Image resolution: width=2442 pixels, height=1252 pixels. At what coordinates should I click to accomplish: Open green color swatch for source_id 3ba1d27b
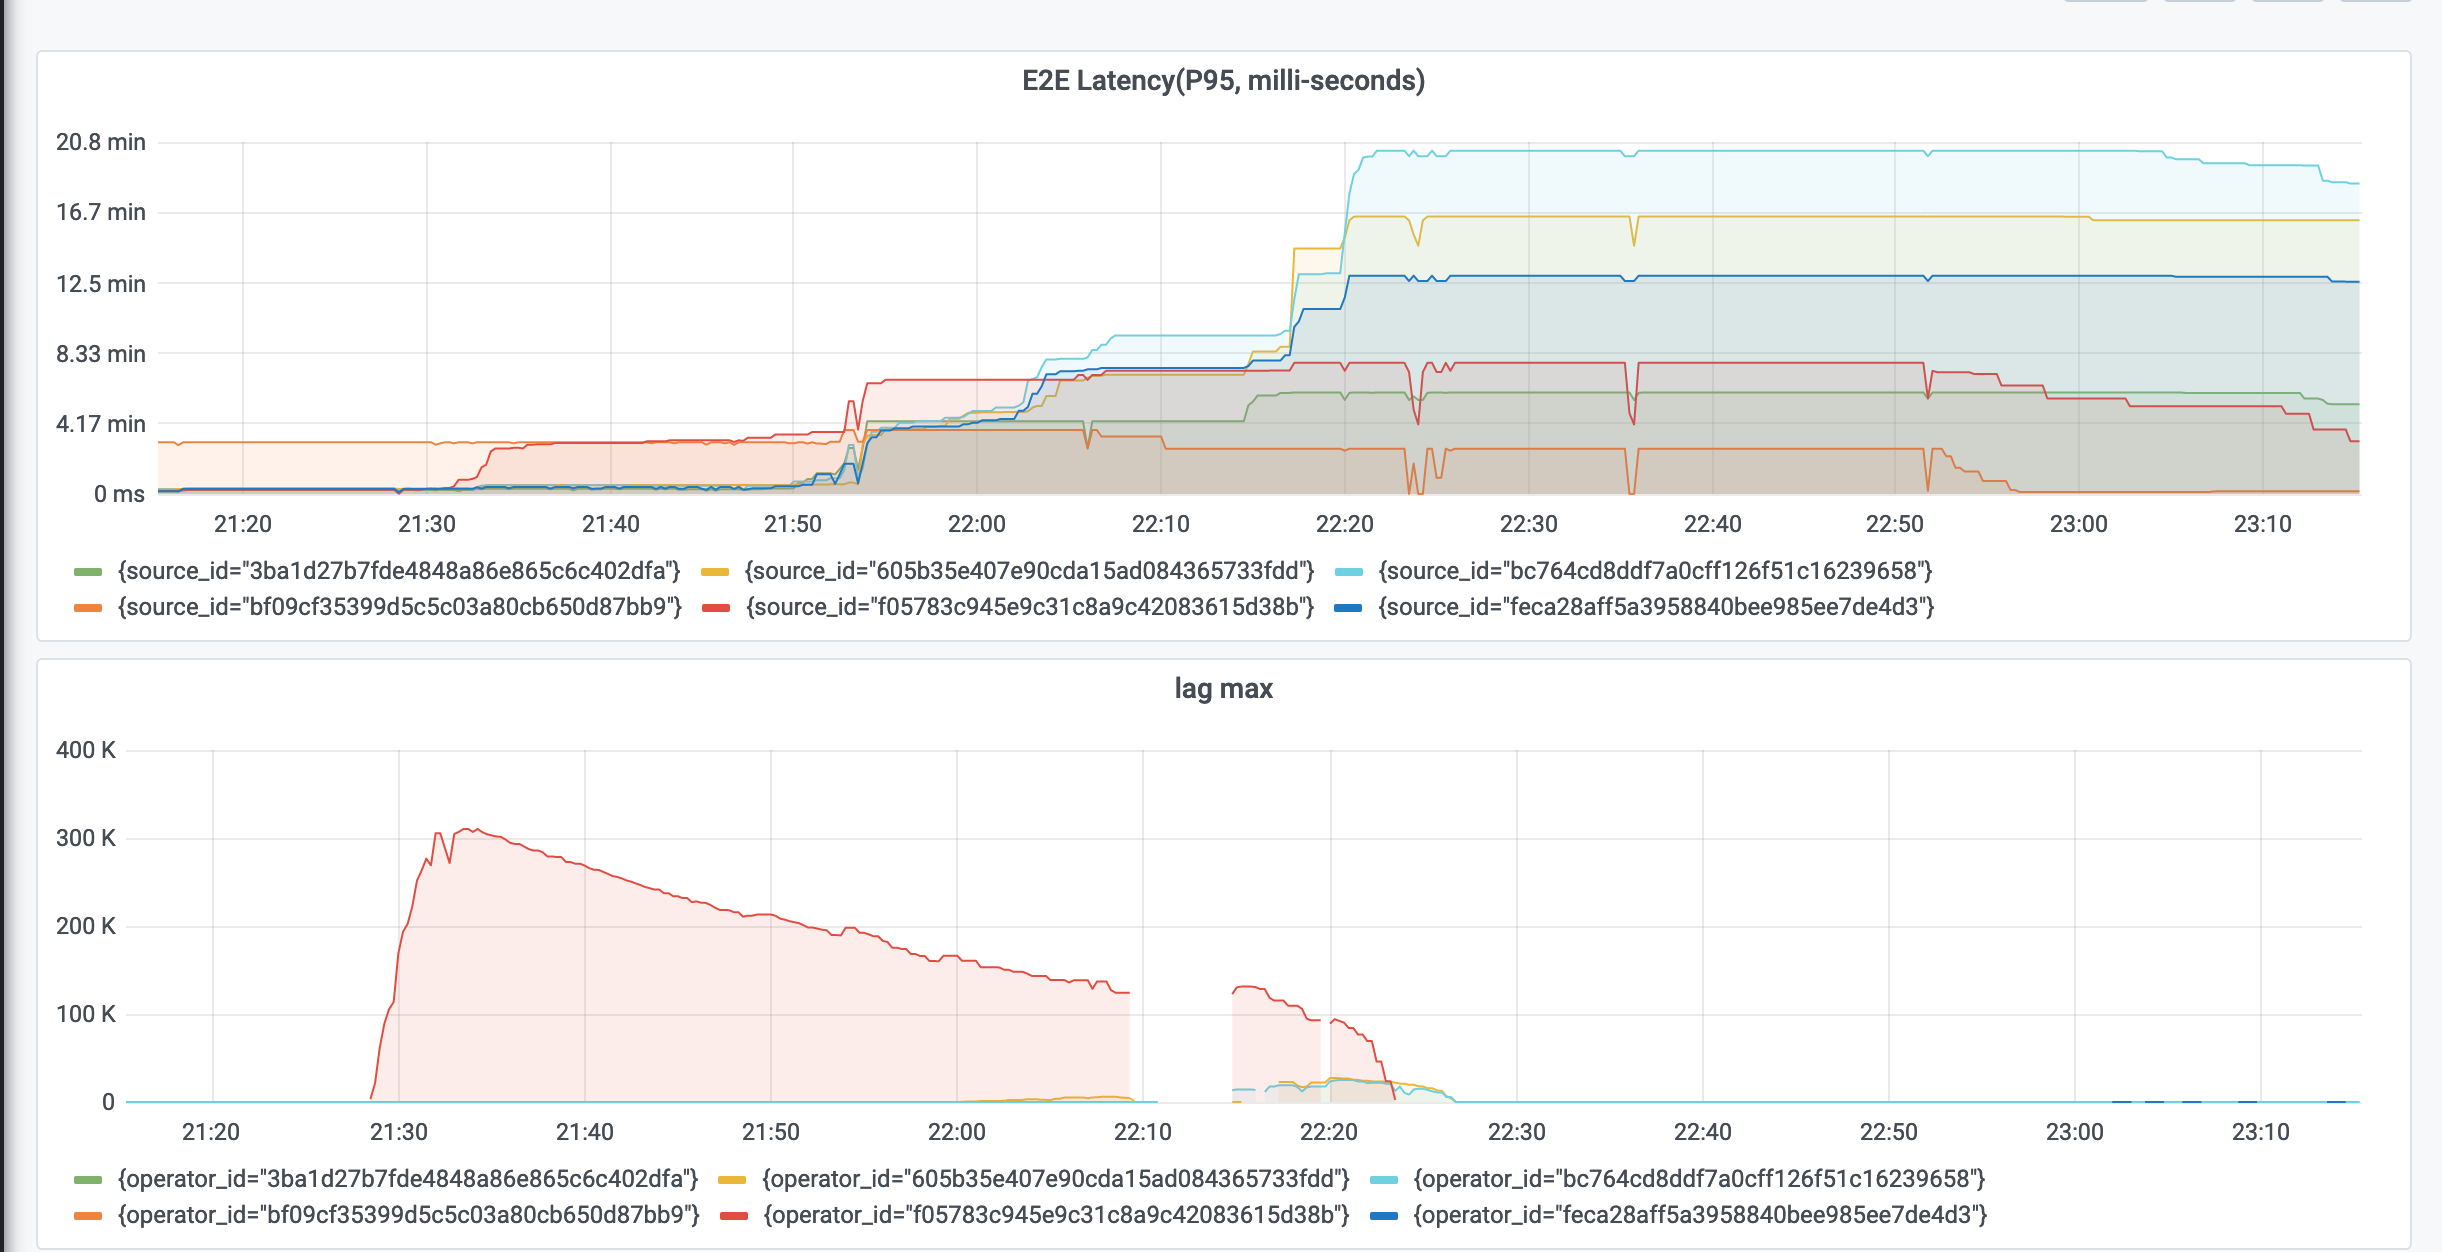(x=88, y=572)
